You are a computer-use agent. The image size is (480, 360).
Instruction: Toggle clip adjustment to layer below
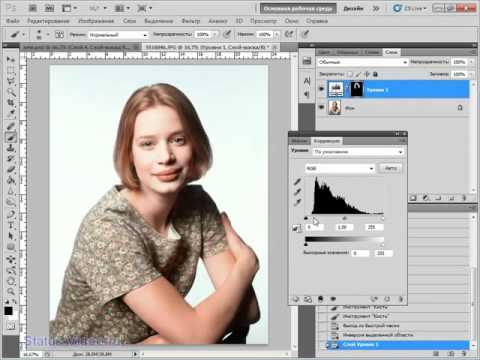point(320,299)
